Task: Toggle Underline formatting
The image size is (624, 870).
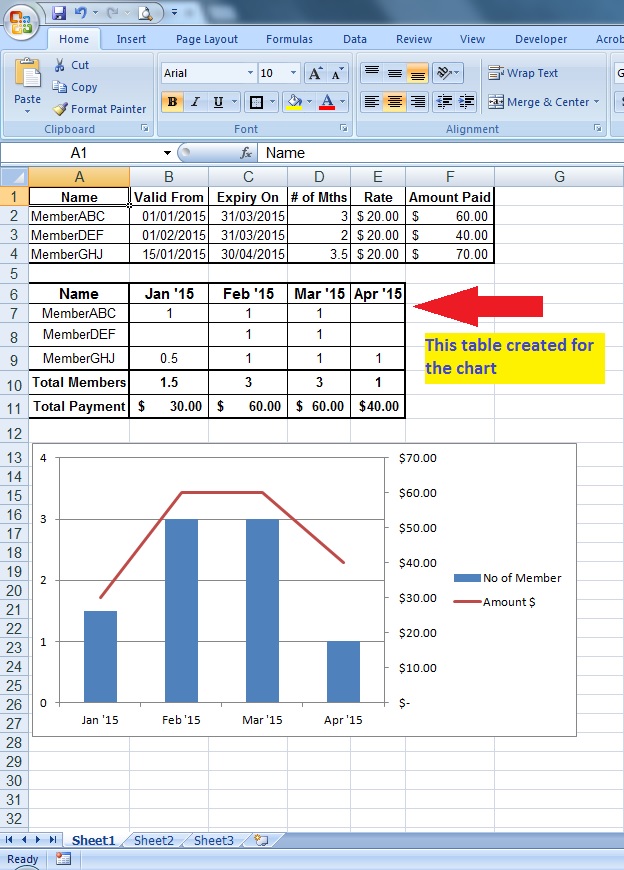Action: (x=218, y=102)
